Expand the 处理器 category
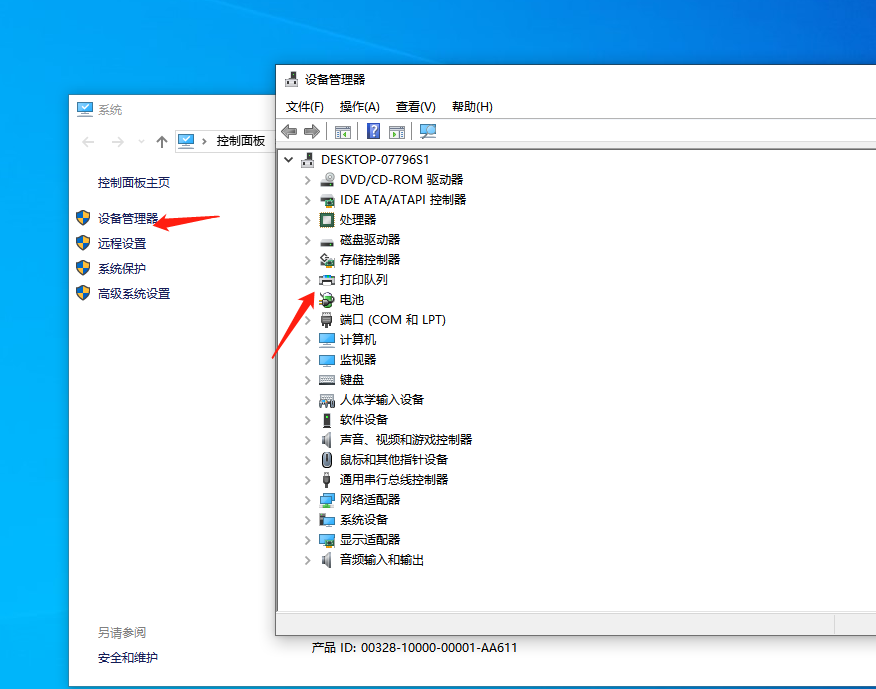Screen dimensions: 876x689 click(307, 219)
